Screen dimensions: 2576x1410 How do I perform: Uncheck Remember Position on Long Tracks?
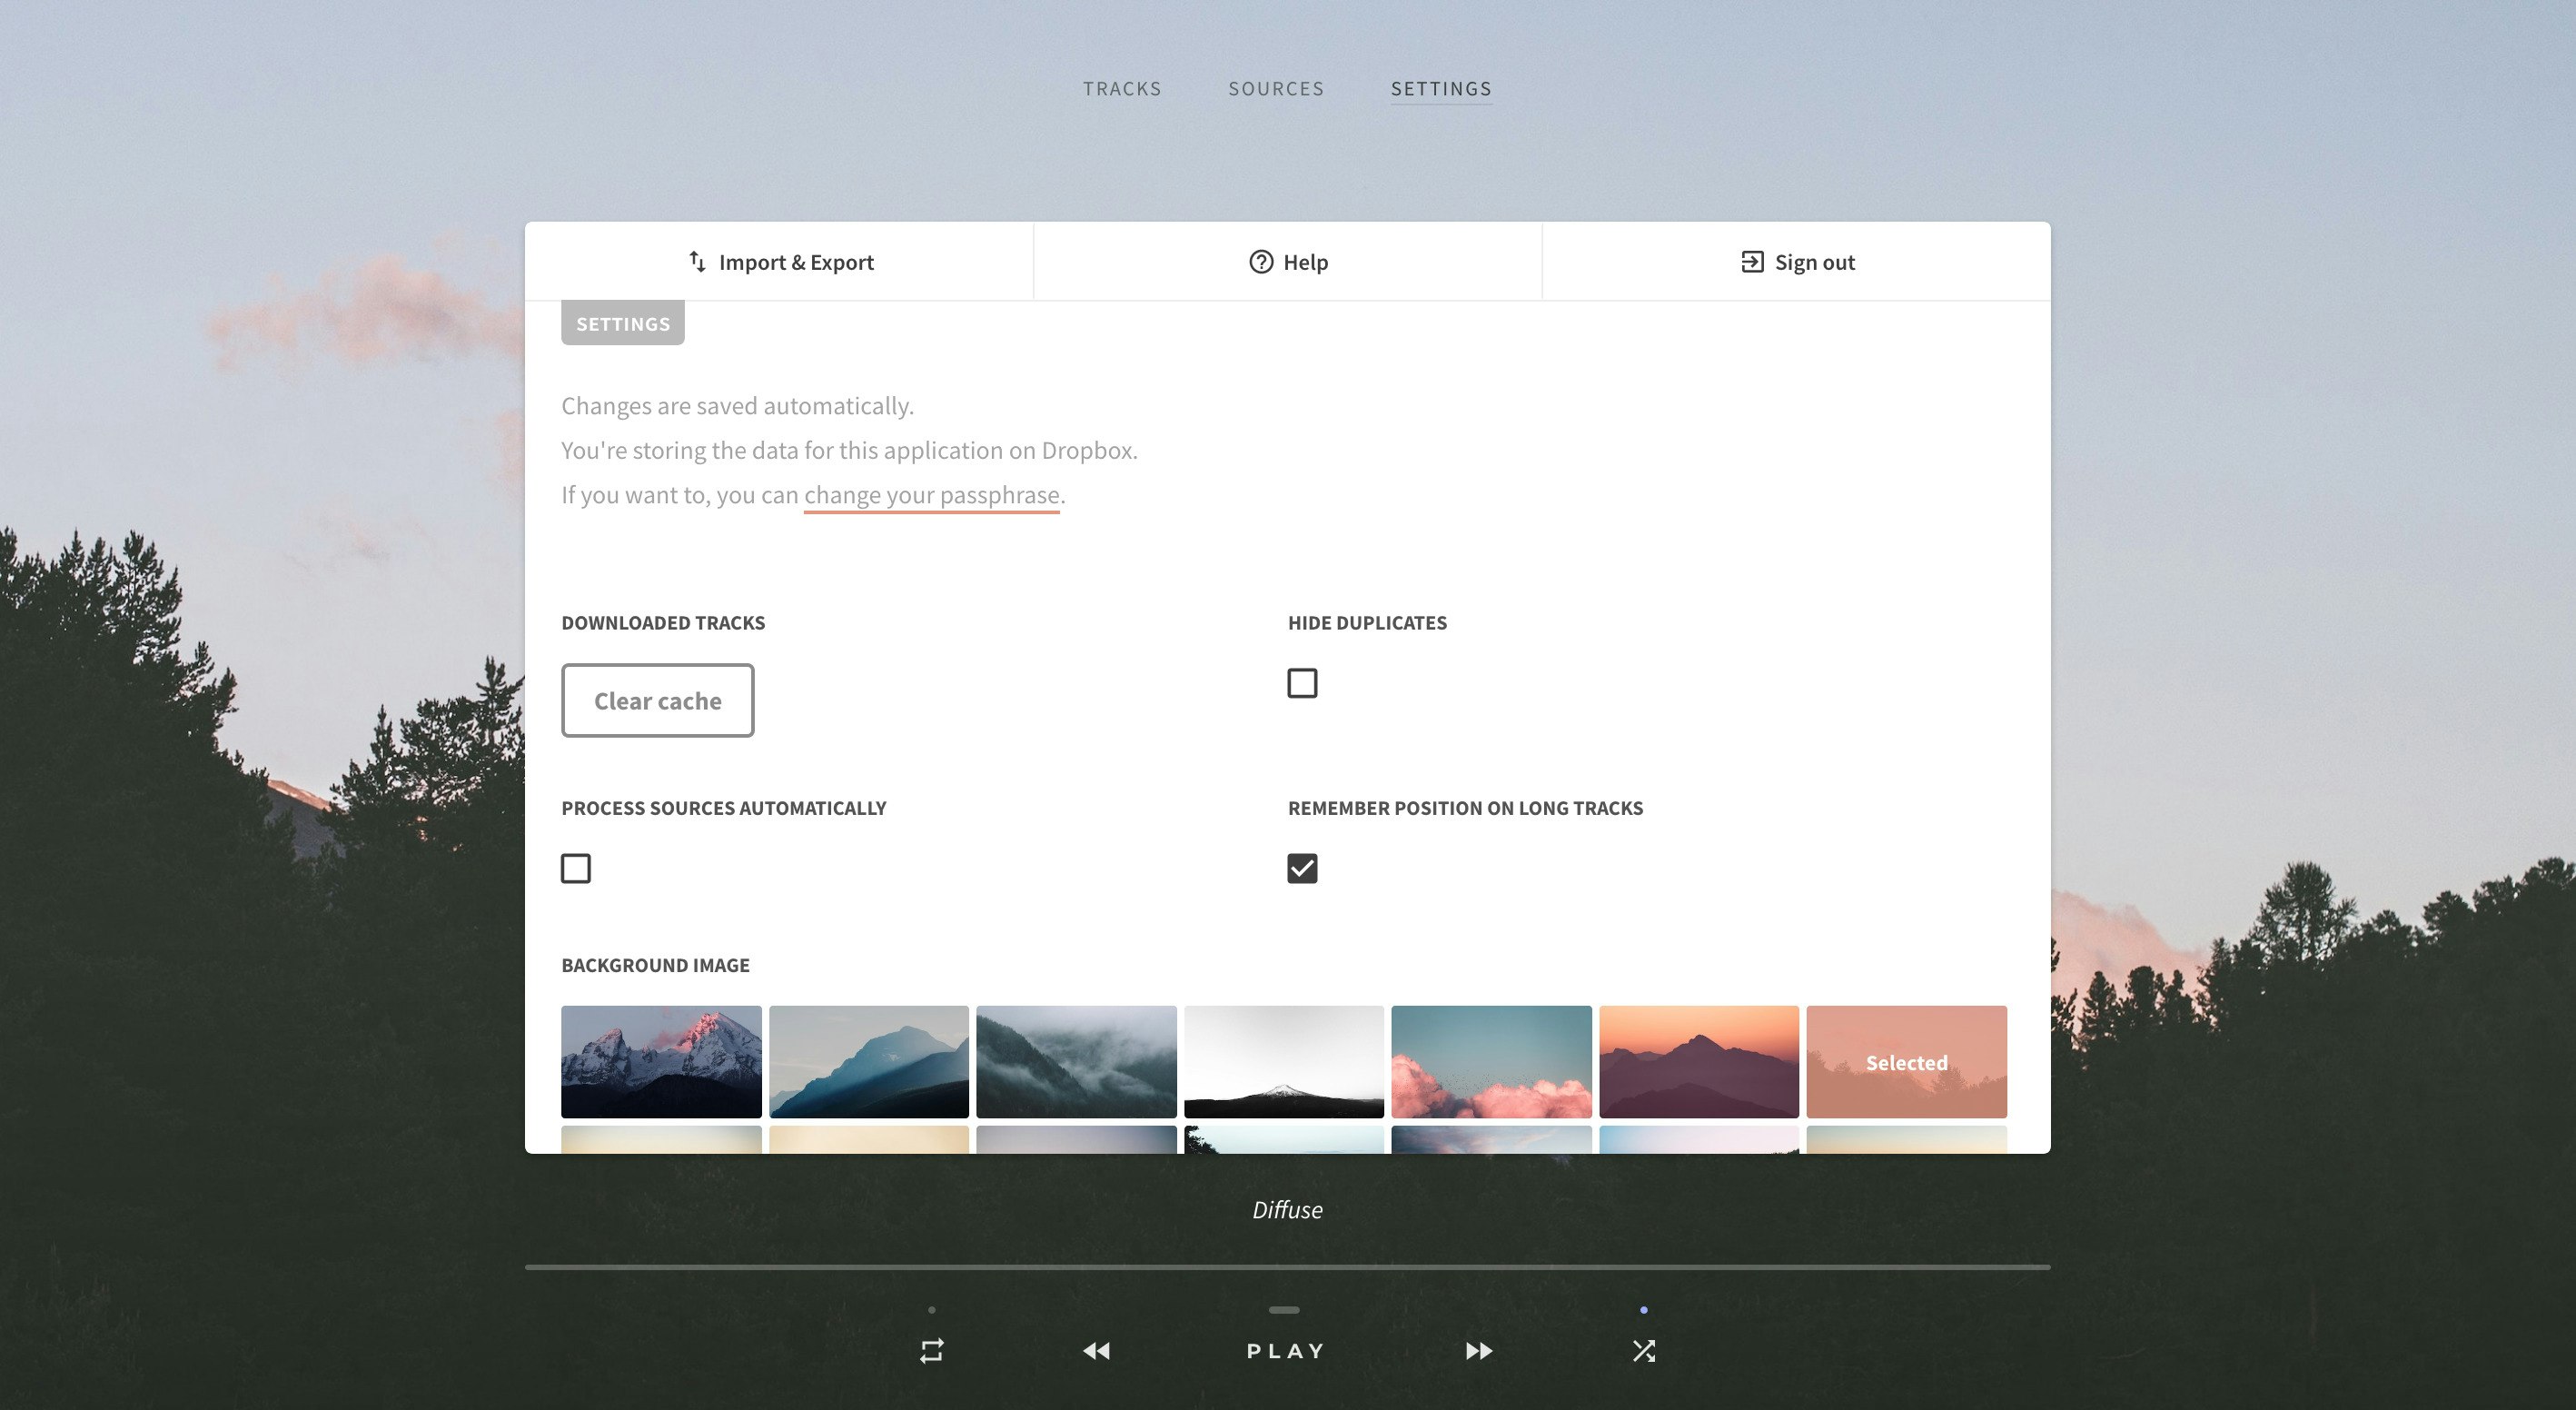1301,868
